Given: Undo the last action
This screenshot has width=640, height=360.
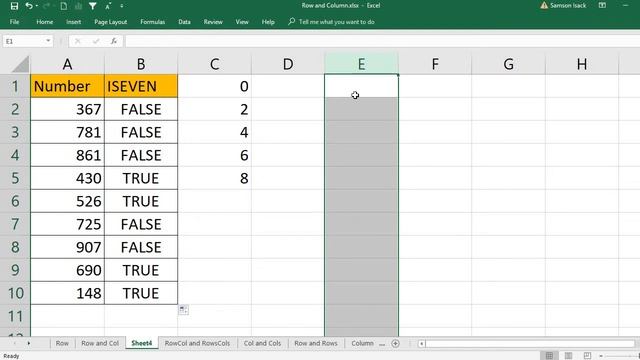Looking at the screenshot, I should pos(29,6).
